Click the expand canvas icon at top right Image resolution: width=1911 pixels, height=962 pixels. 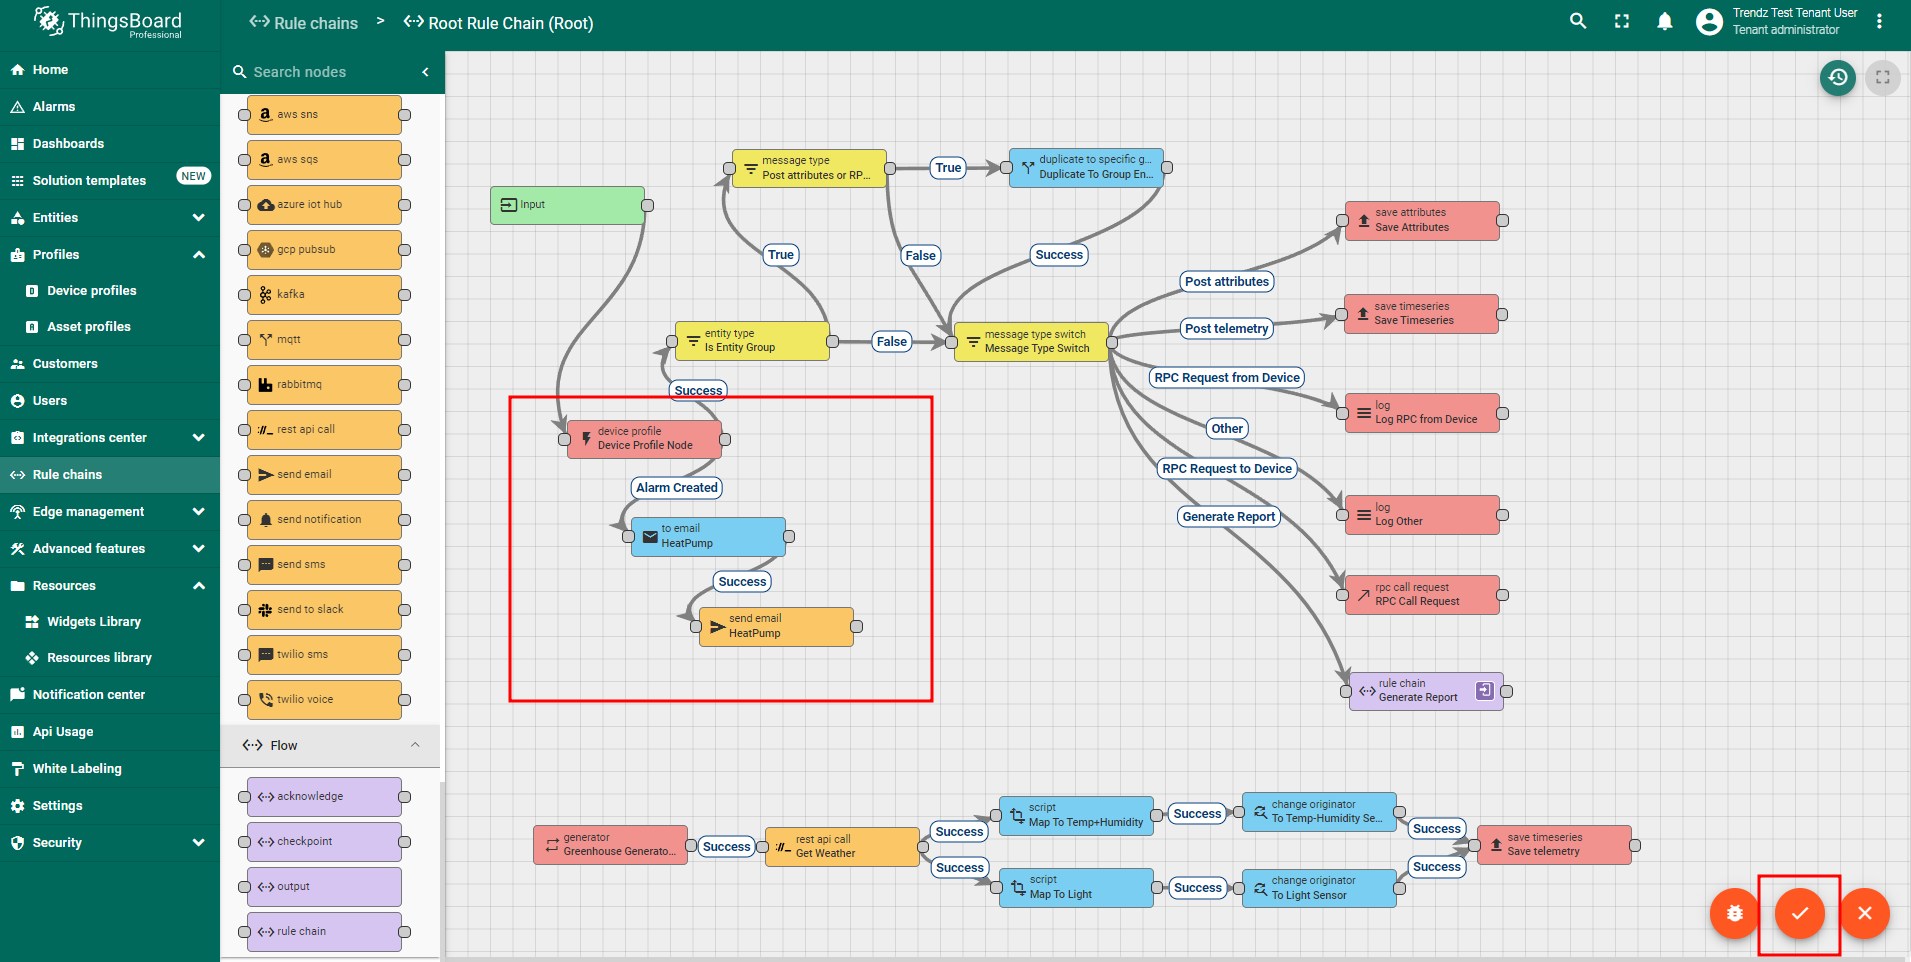tap(1883, 77)
